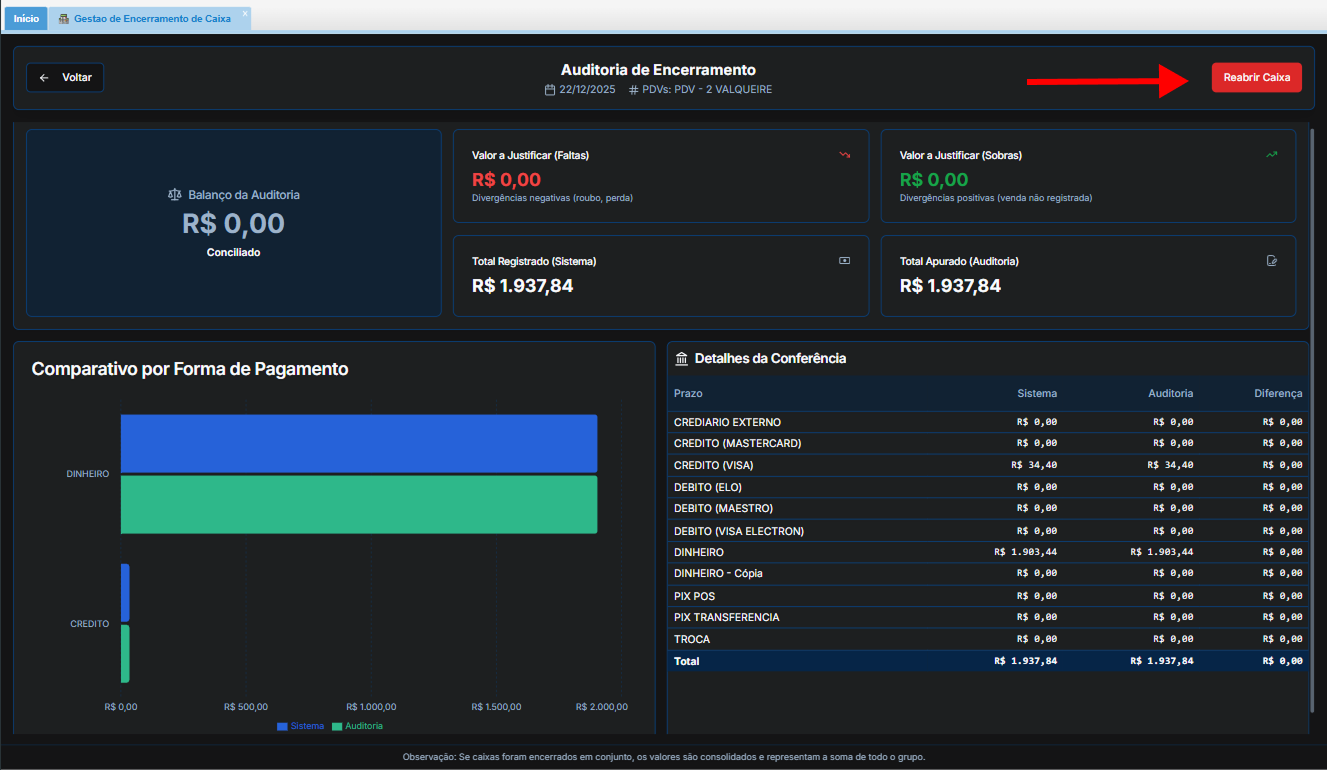
Task: Click the green DINHEIRO Auditoria bar
Action: pos(358,505)
